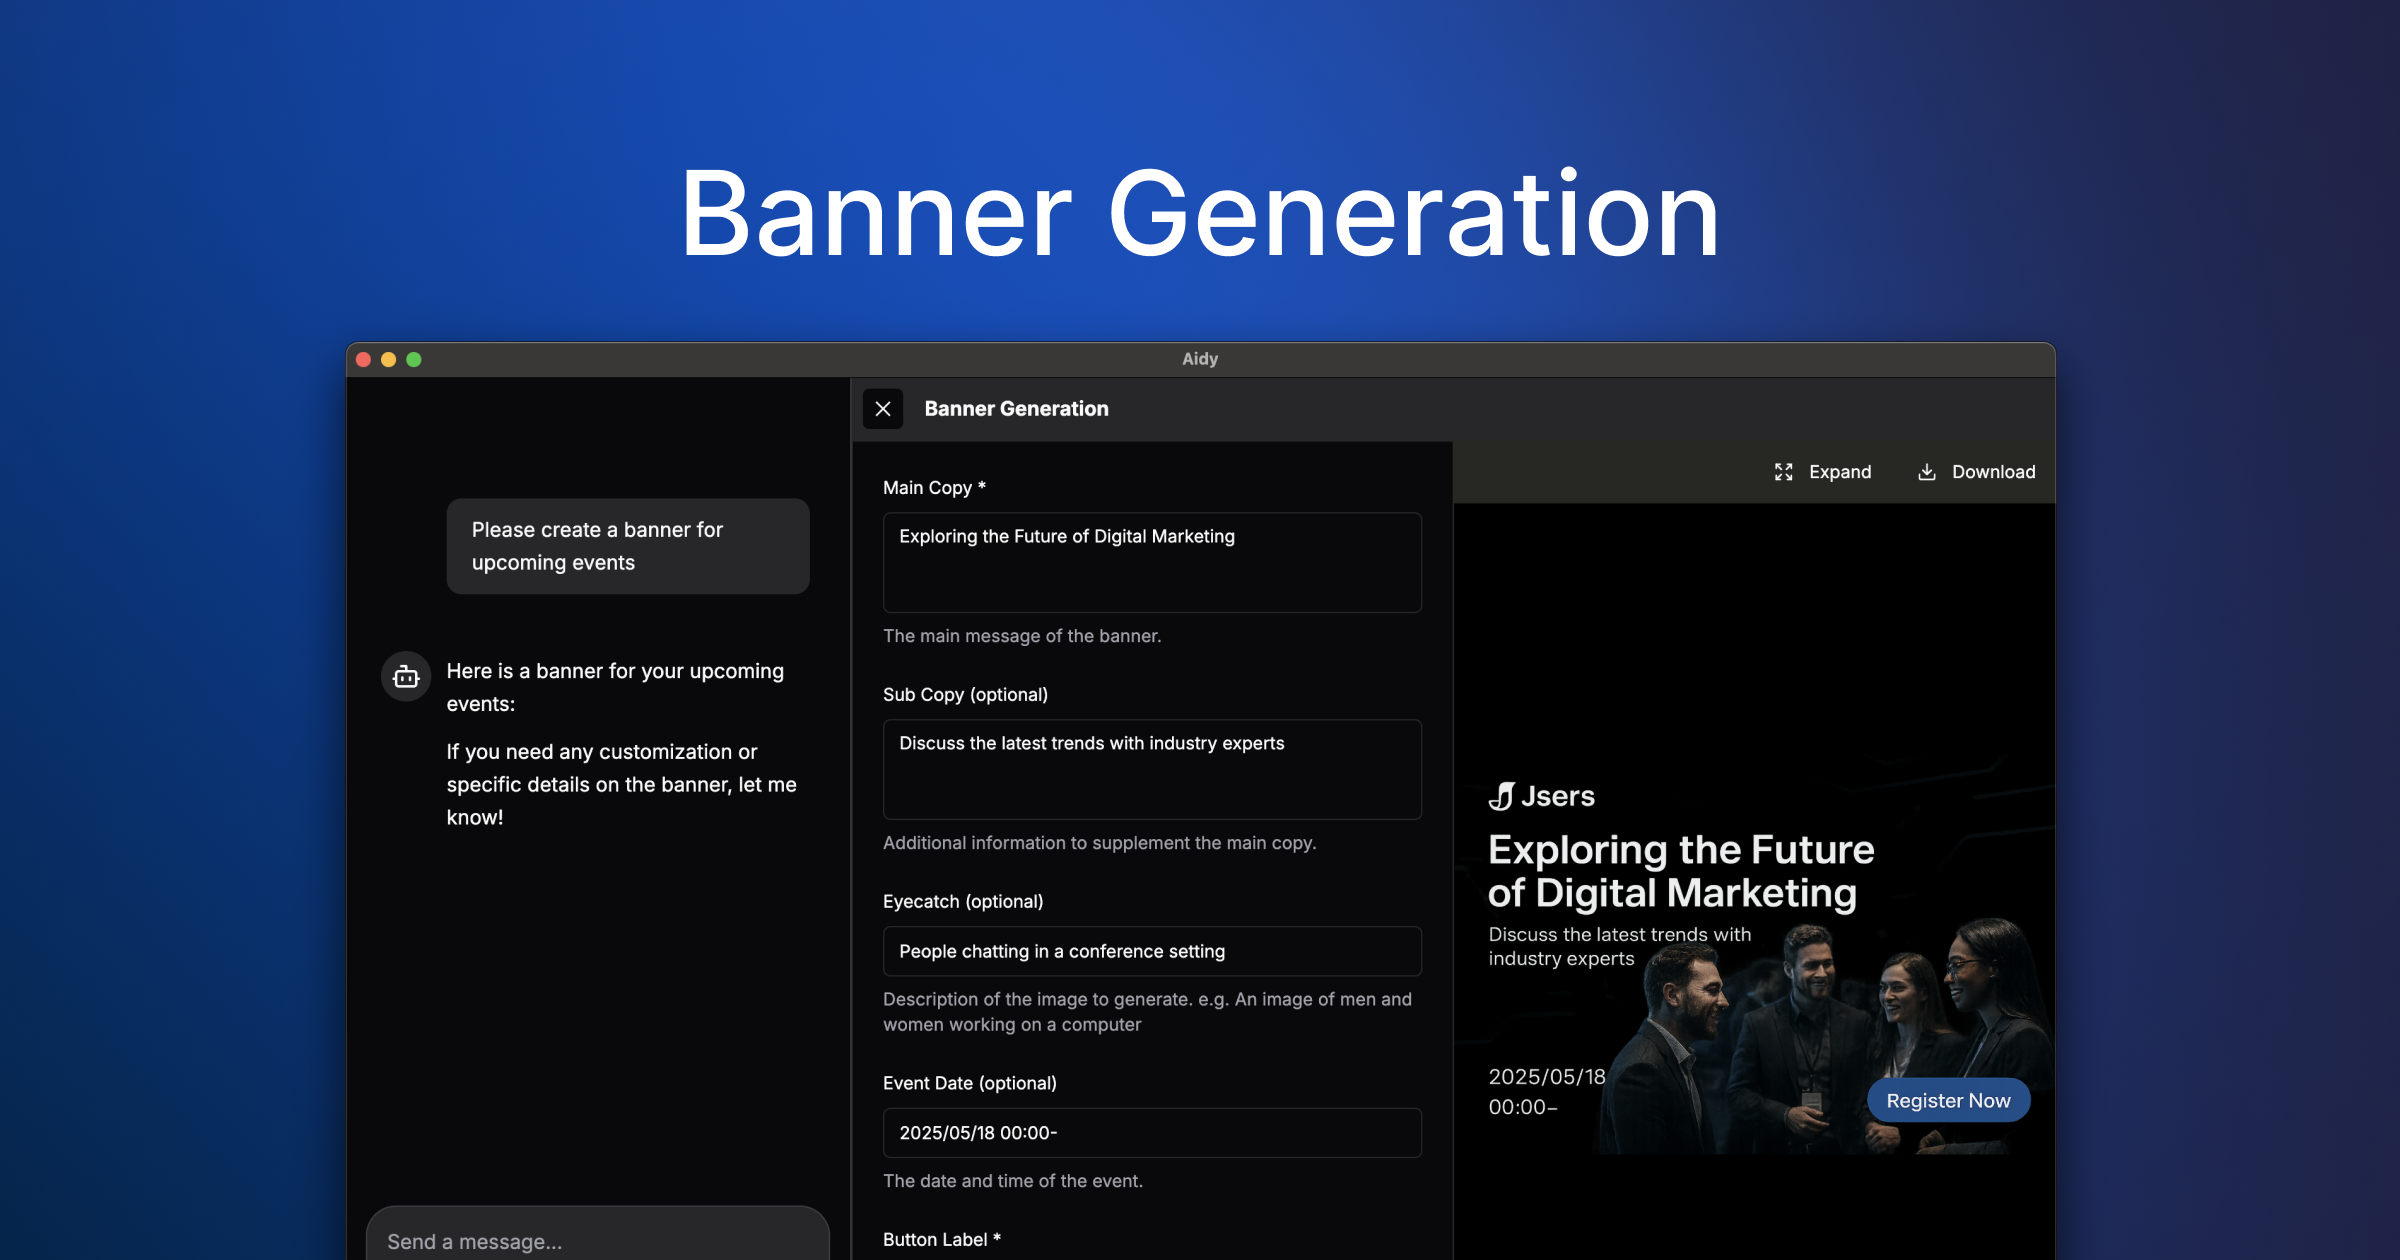
Task: Click the Expand text label
Action: (x=1839, y=472)
